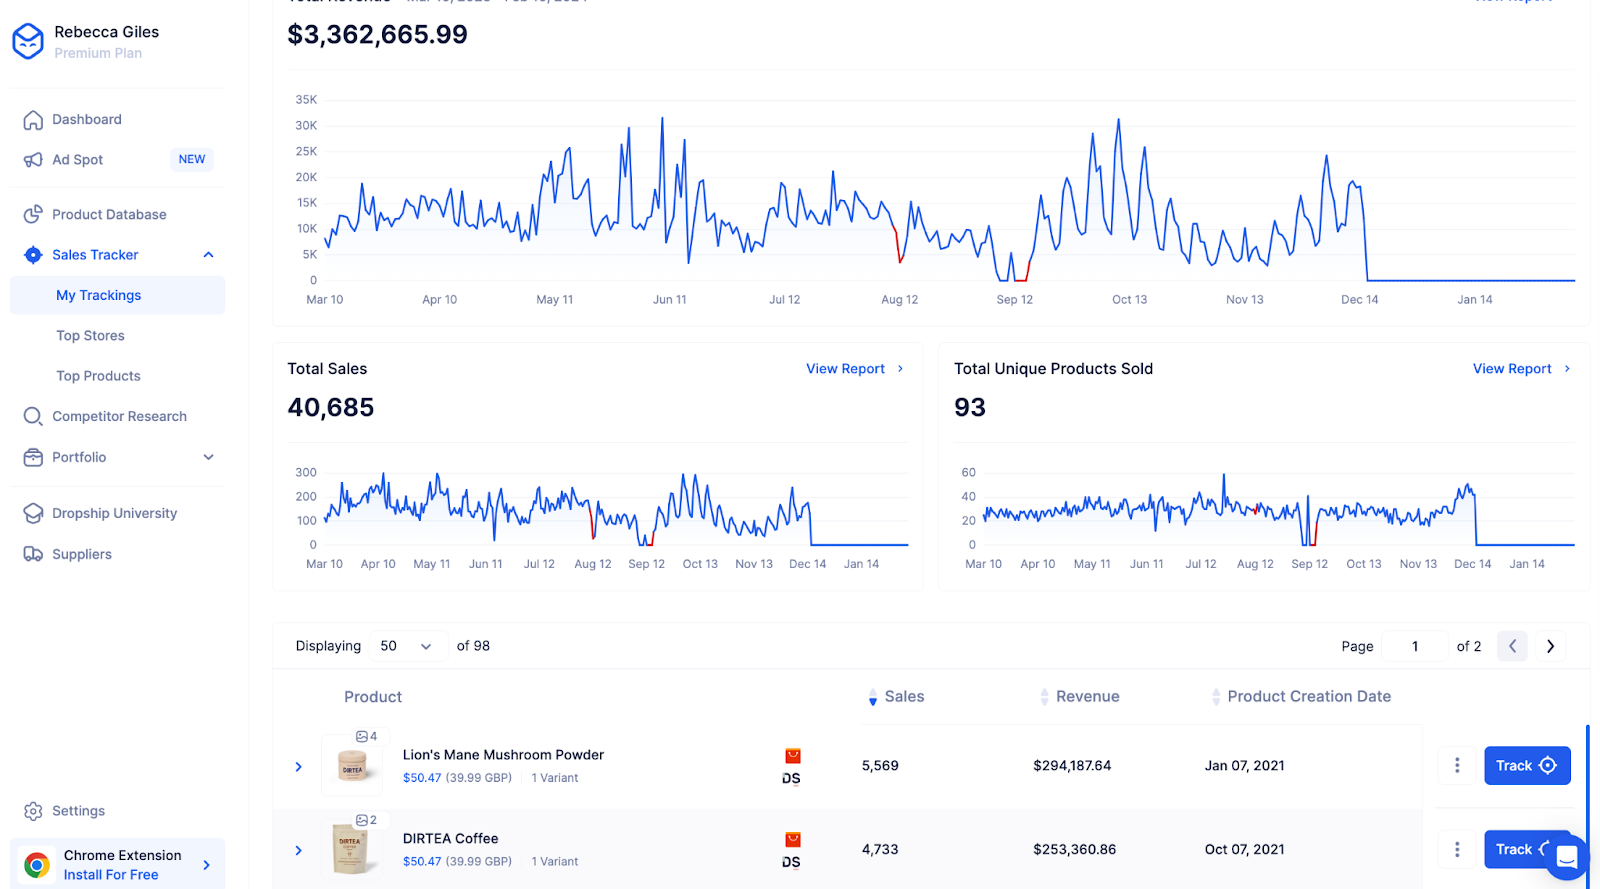Track the Lion's Mane Mushroom Powder product
Image resolution: width=1600 pixels, height=889 pixels.
click(x=1526, y=765)
